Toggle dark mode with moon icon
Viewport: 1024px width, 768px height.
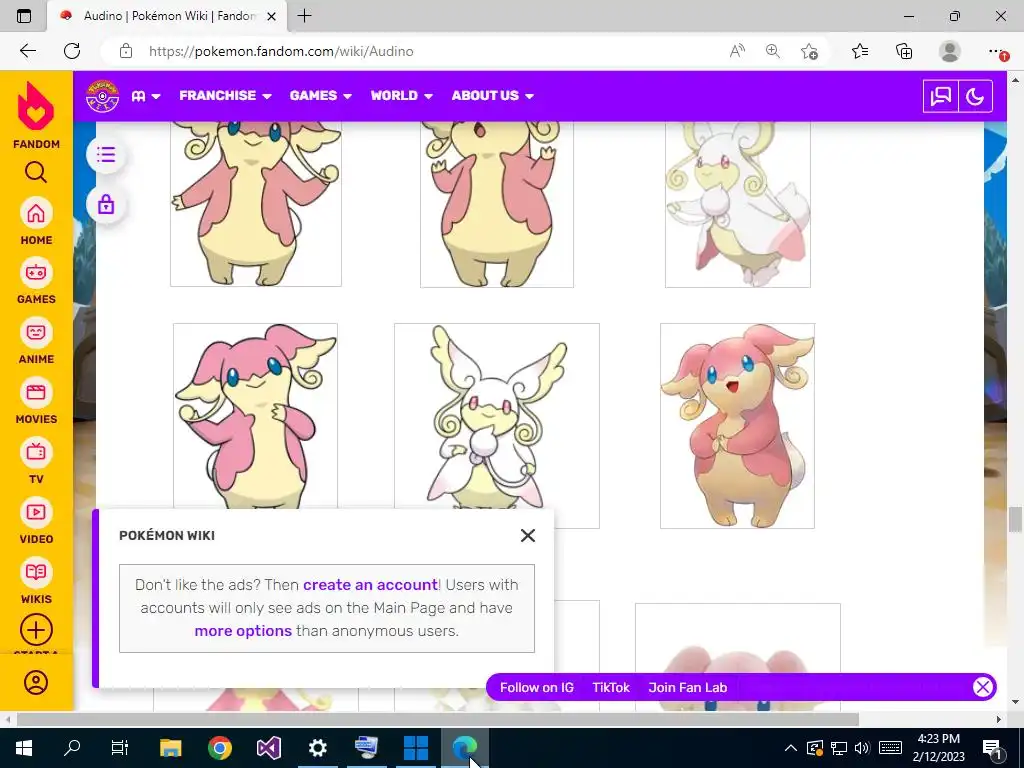[975, 97]
